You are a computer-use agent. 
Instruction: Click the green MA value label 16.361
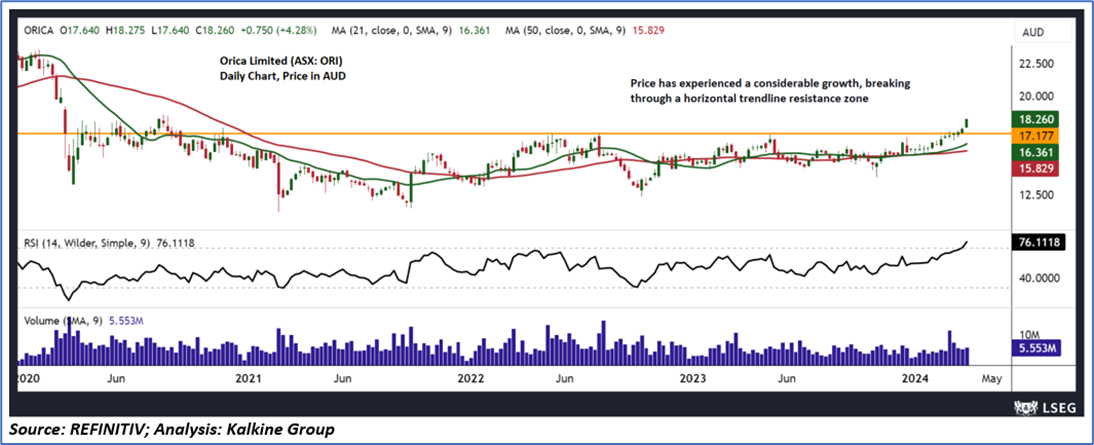1035,151
